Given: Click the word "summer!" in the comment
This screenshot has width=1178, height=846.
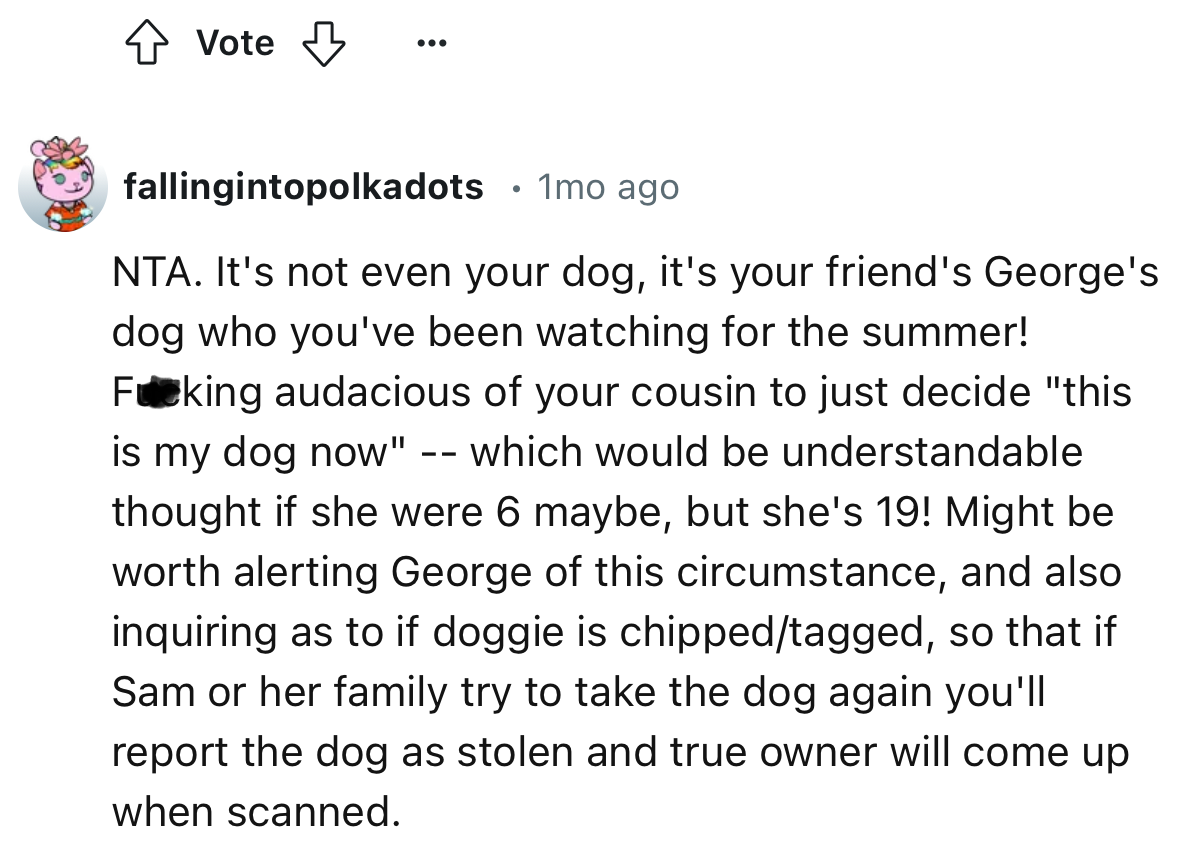Looking at the screenshot, I should point(945,332).
